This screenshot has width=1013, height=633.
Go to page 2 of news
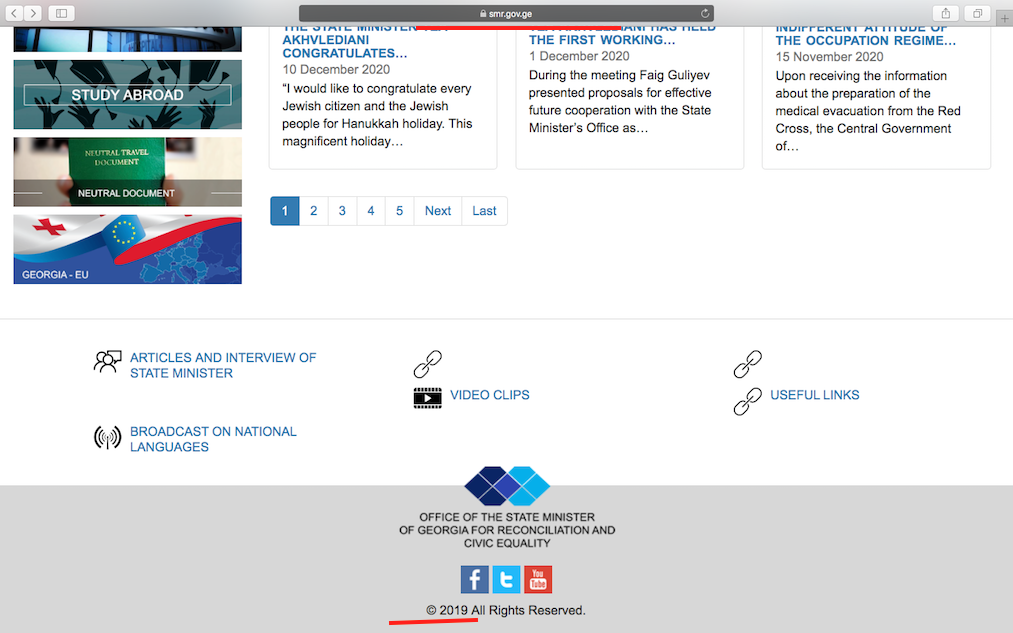coord(313,211)
